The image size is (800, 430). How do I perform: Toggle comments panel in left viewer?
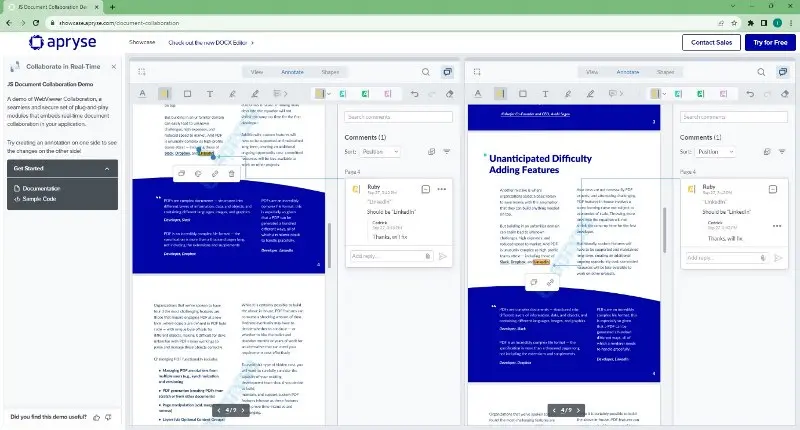(447, 72)
